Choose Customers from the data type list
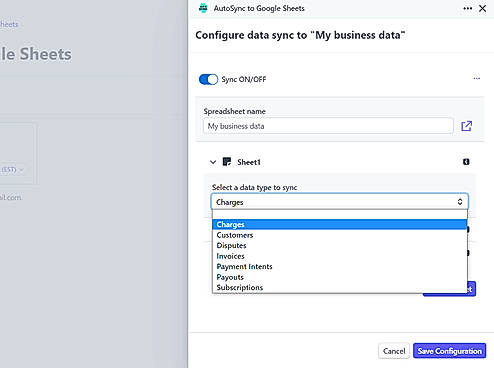The height and width of the screenshot is (368, 494). tap(340, 235)
